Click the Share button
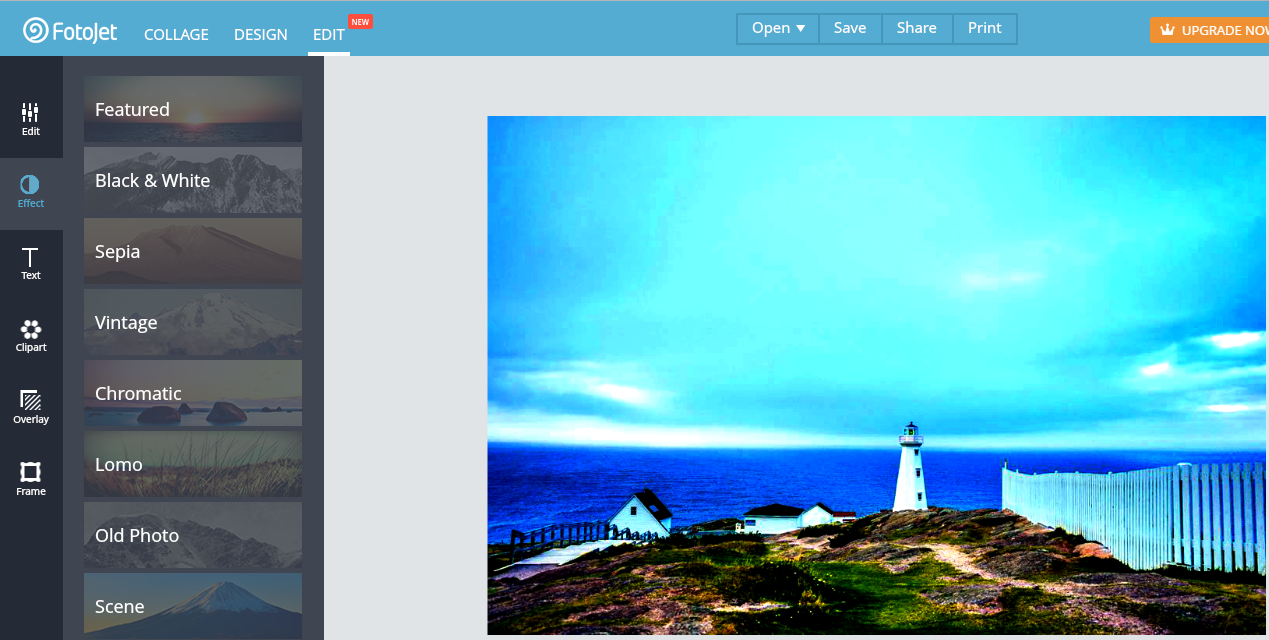Screen dimensions: 1269x640 tap(916, 28)
